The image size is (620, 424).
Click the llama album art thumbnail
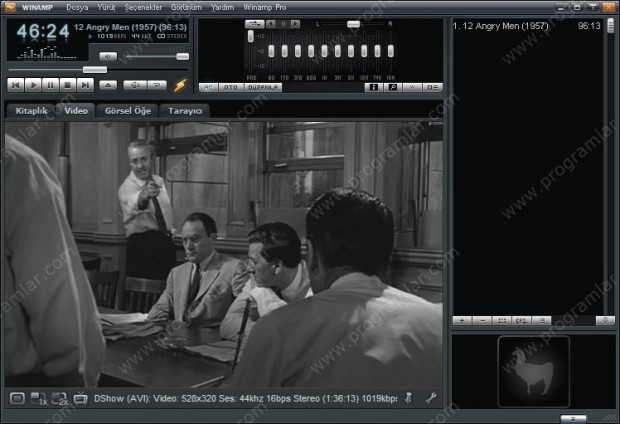pyautogui.click(x=534, y=371)
